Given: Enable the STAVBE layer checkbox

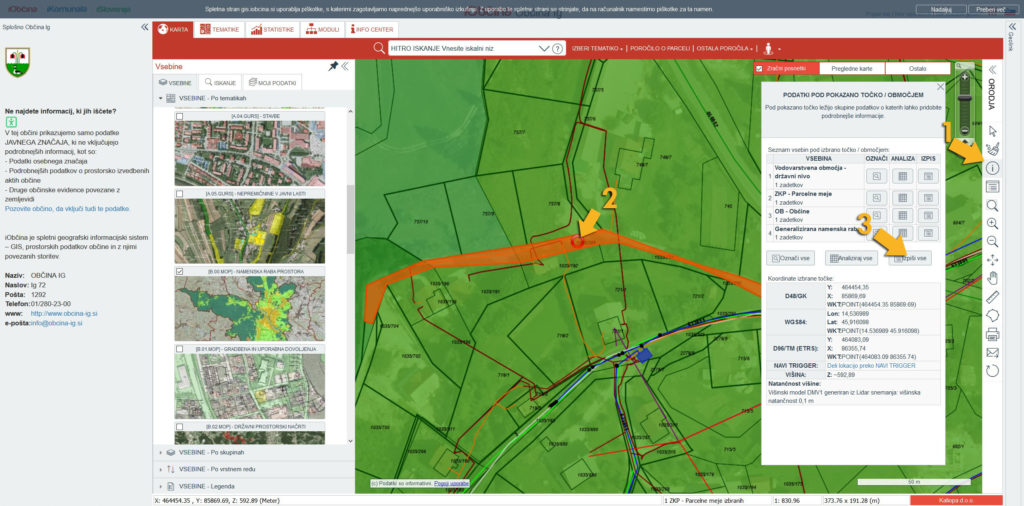Looking at the screenshot, I should tap(179, 117).
